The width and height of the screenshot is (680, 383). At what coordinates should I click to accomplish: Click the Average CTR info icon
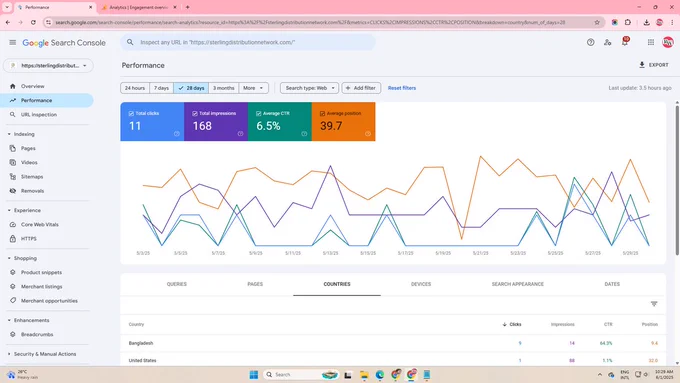pyautogui.click(x=304, y=134)
